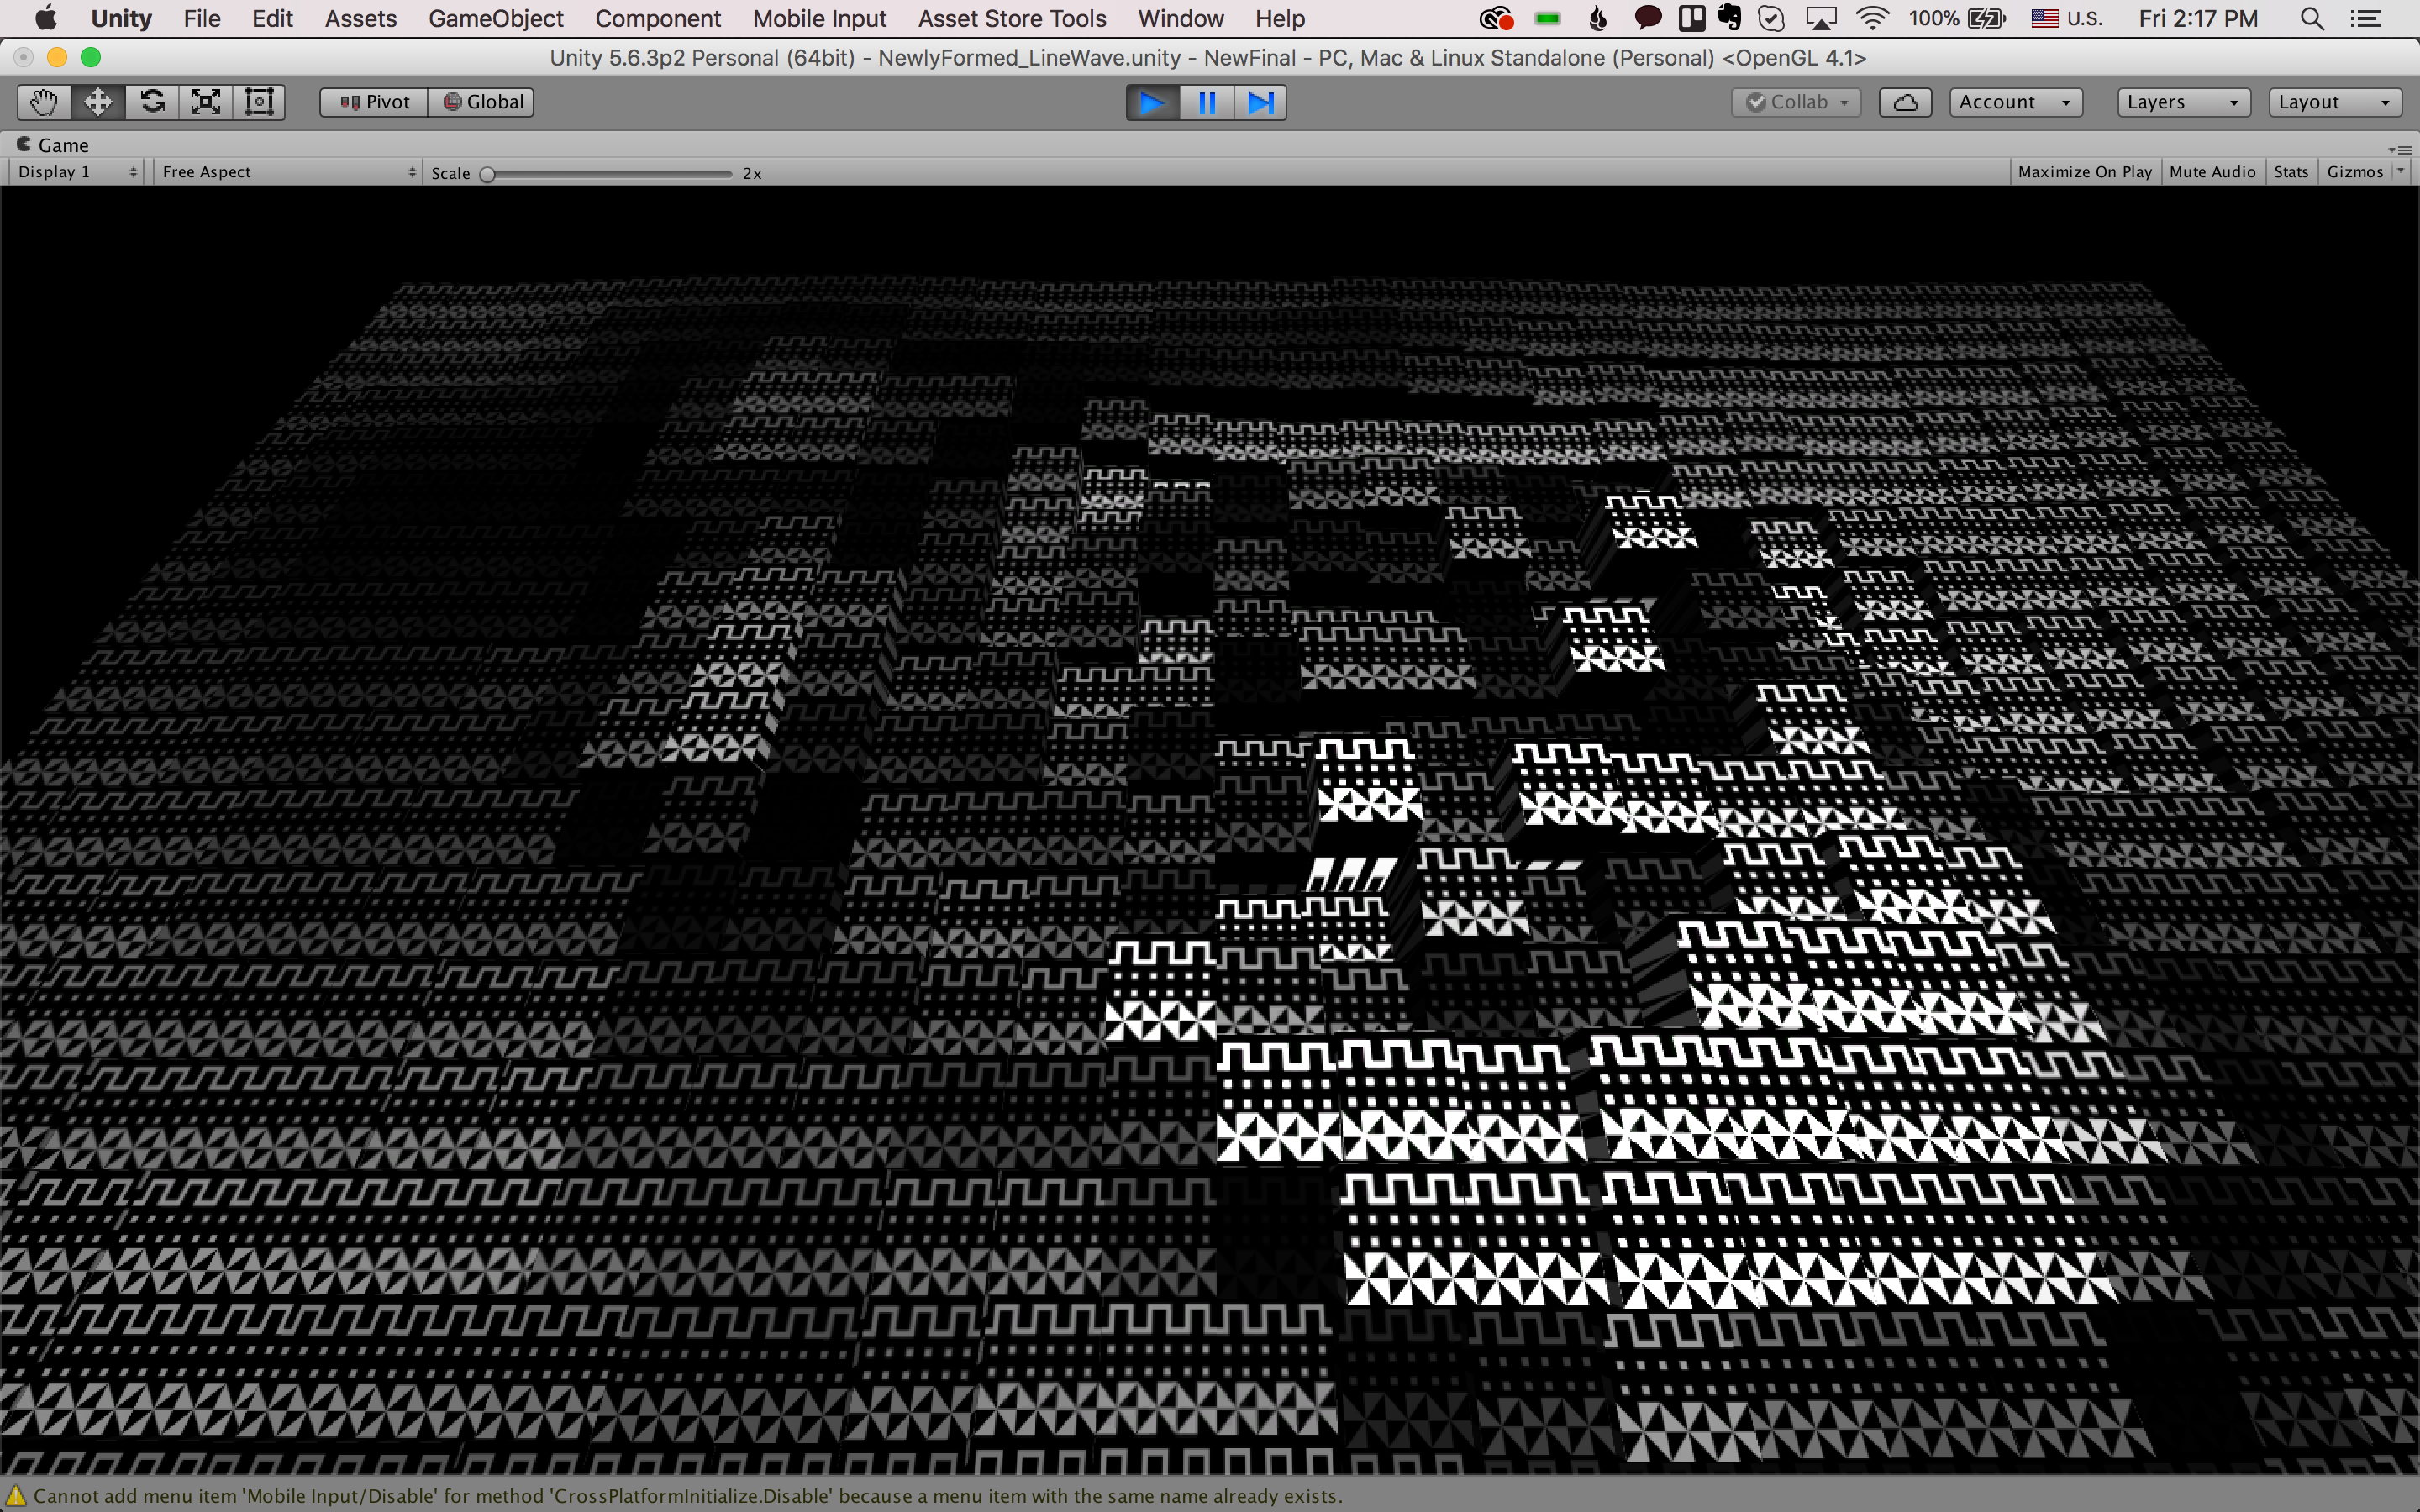Toggle Maximize On Play
Screen dimensions: 2420x1512
pyautogui.click(x=2084, y=172)
